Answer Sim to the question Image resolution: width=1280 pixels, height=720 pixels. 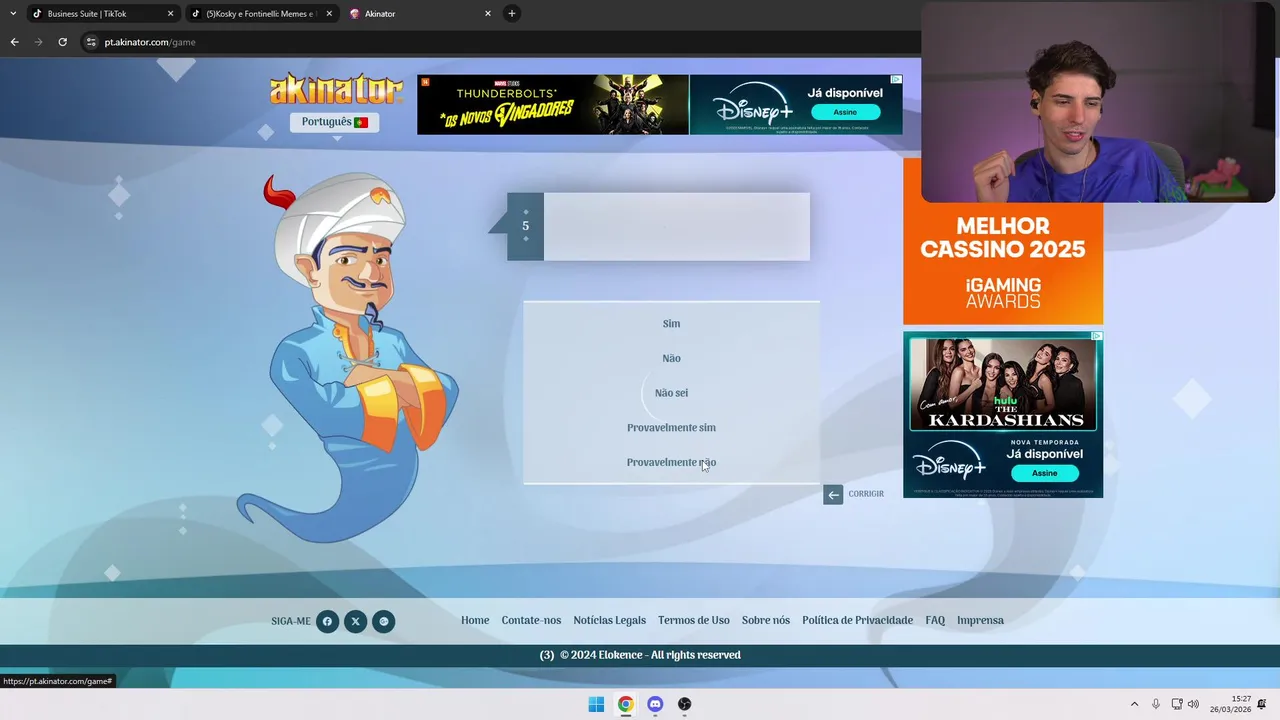671,324
